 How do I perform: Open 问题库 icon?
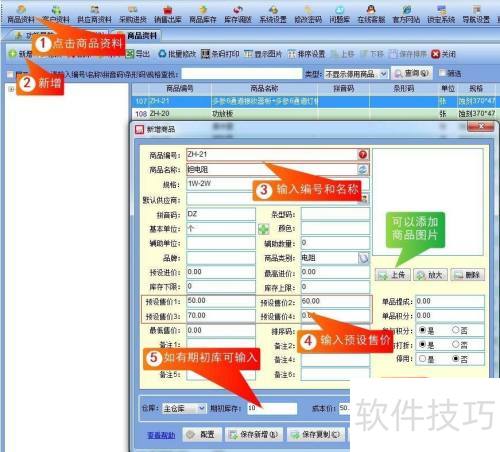tap(339, 14)
